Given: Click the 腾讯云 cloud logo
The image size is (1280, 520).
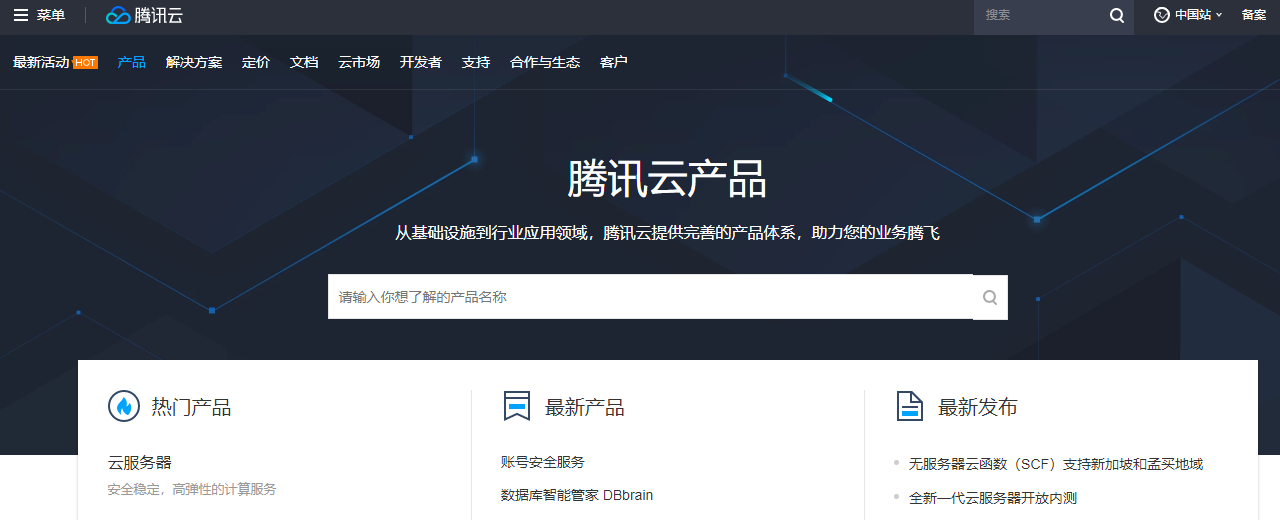Looking at the screenshot, I should [x=145, y=15].
